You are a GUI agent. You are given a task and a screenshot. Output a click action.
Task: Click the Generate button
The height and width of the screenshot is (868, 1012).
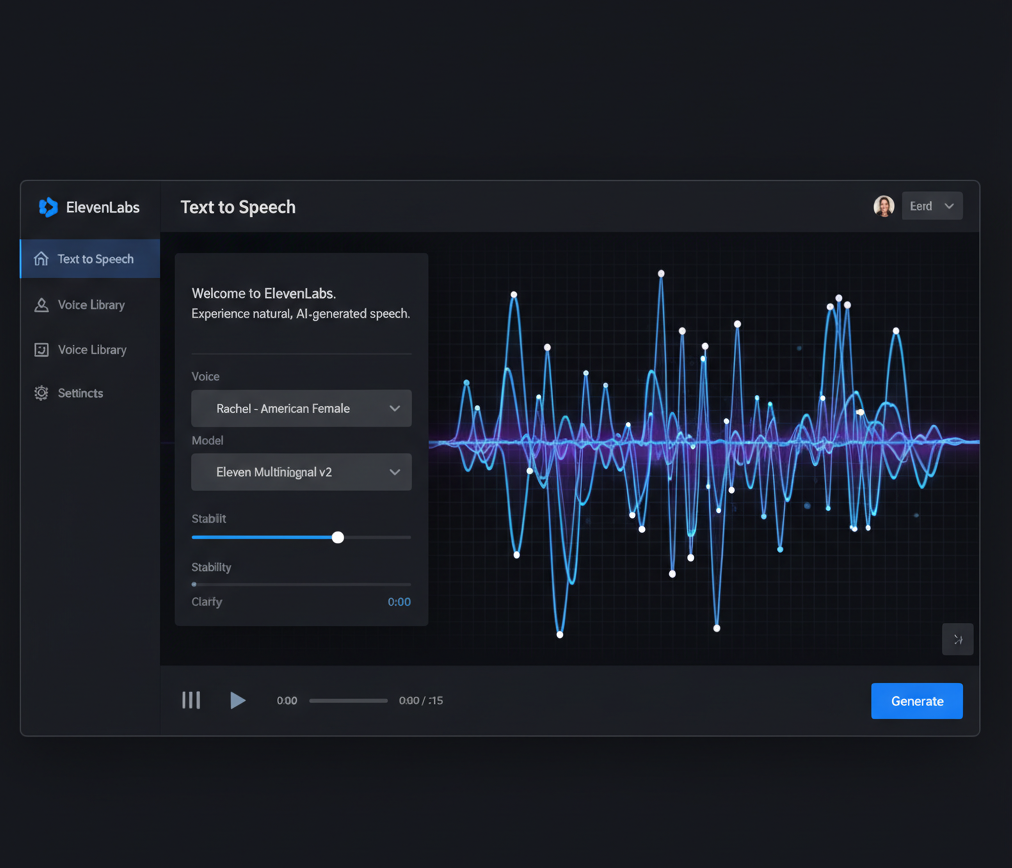[916, 701]
